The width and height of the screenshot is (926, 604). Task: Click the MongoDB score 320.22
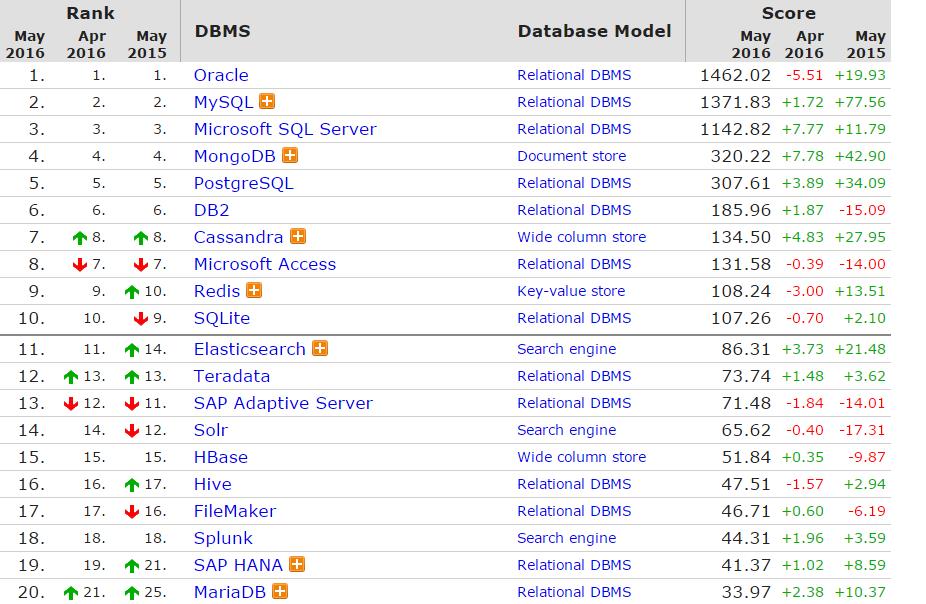(741, 156)
